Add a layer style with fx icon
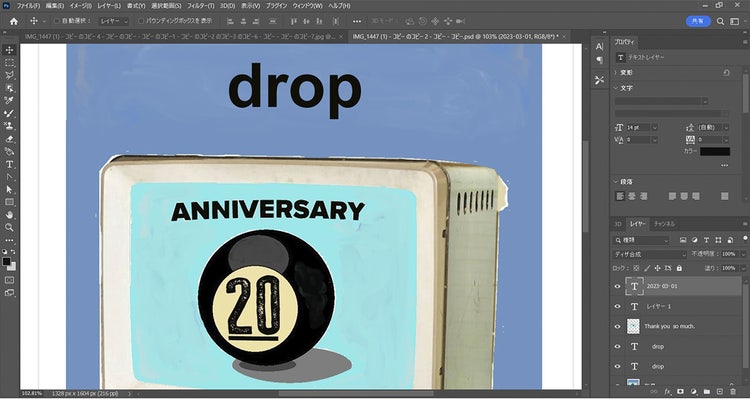Screen dimensions: 750x399 (x=668, y=391)
